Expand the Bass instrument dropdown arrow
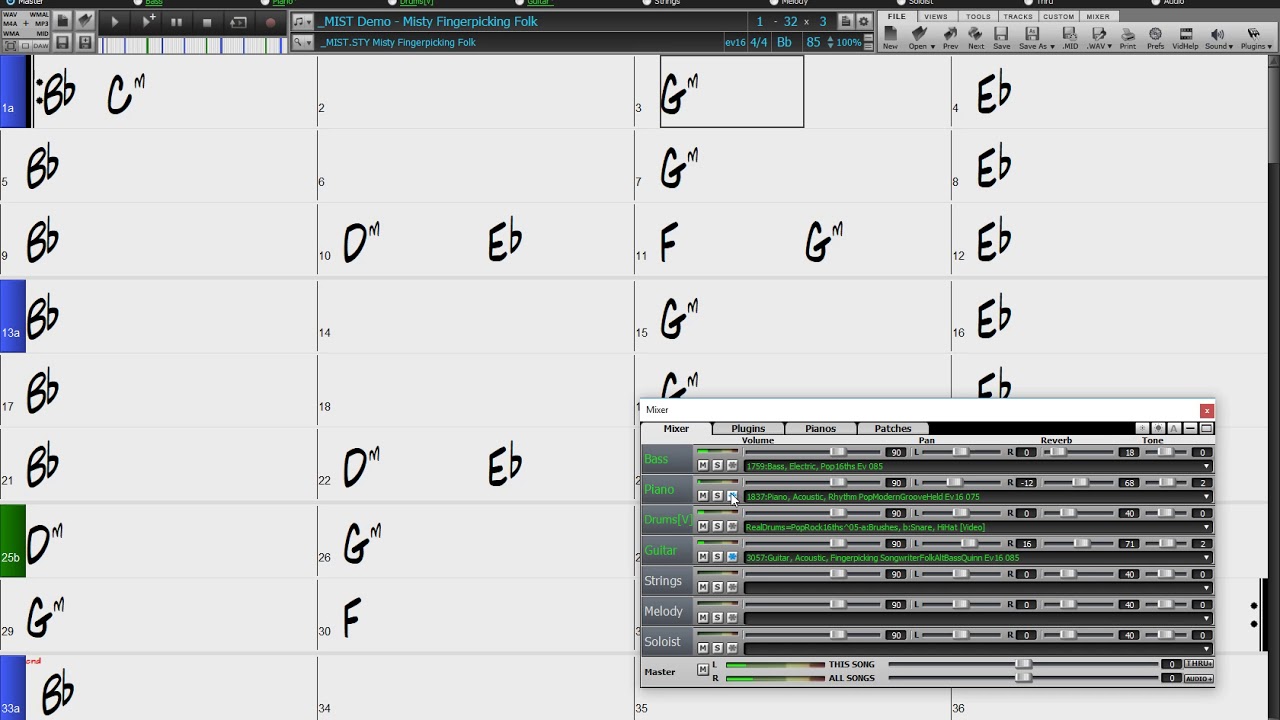The width and height of the screenshot is (1280, 720). pos(1206,467)
